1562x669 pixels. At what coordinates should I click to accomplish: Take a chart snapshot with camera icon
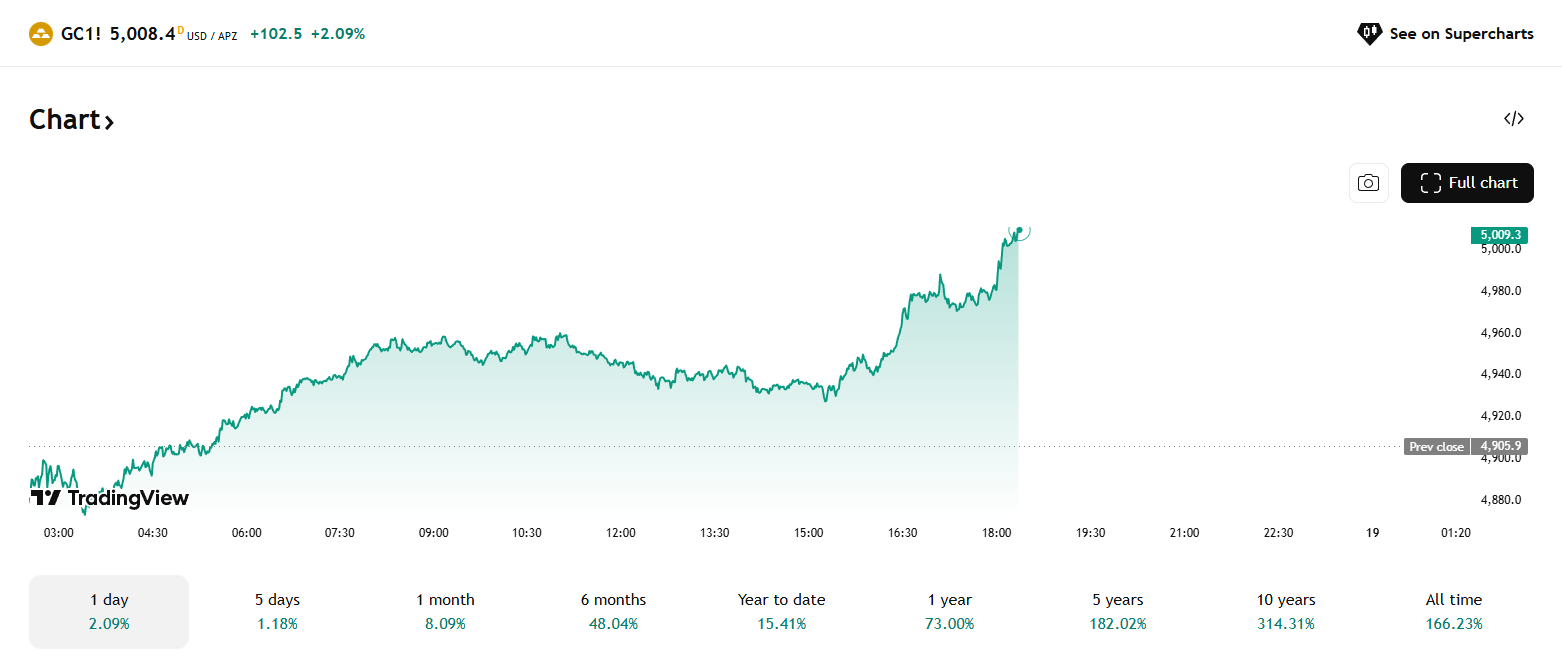(x=1368, y=183)
